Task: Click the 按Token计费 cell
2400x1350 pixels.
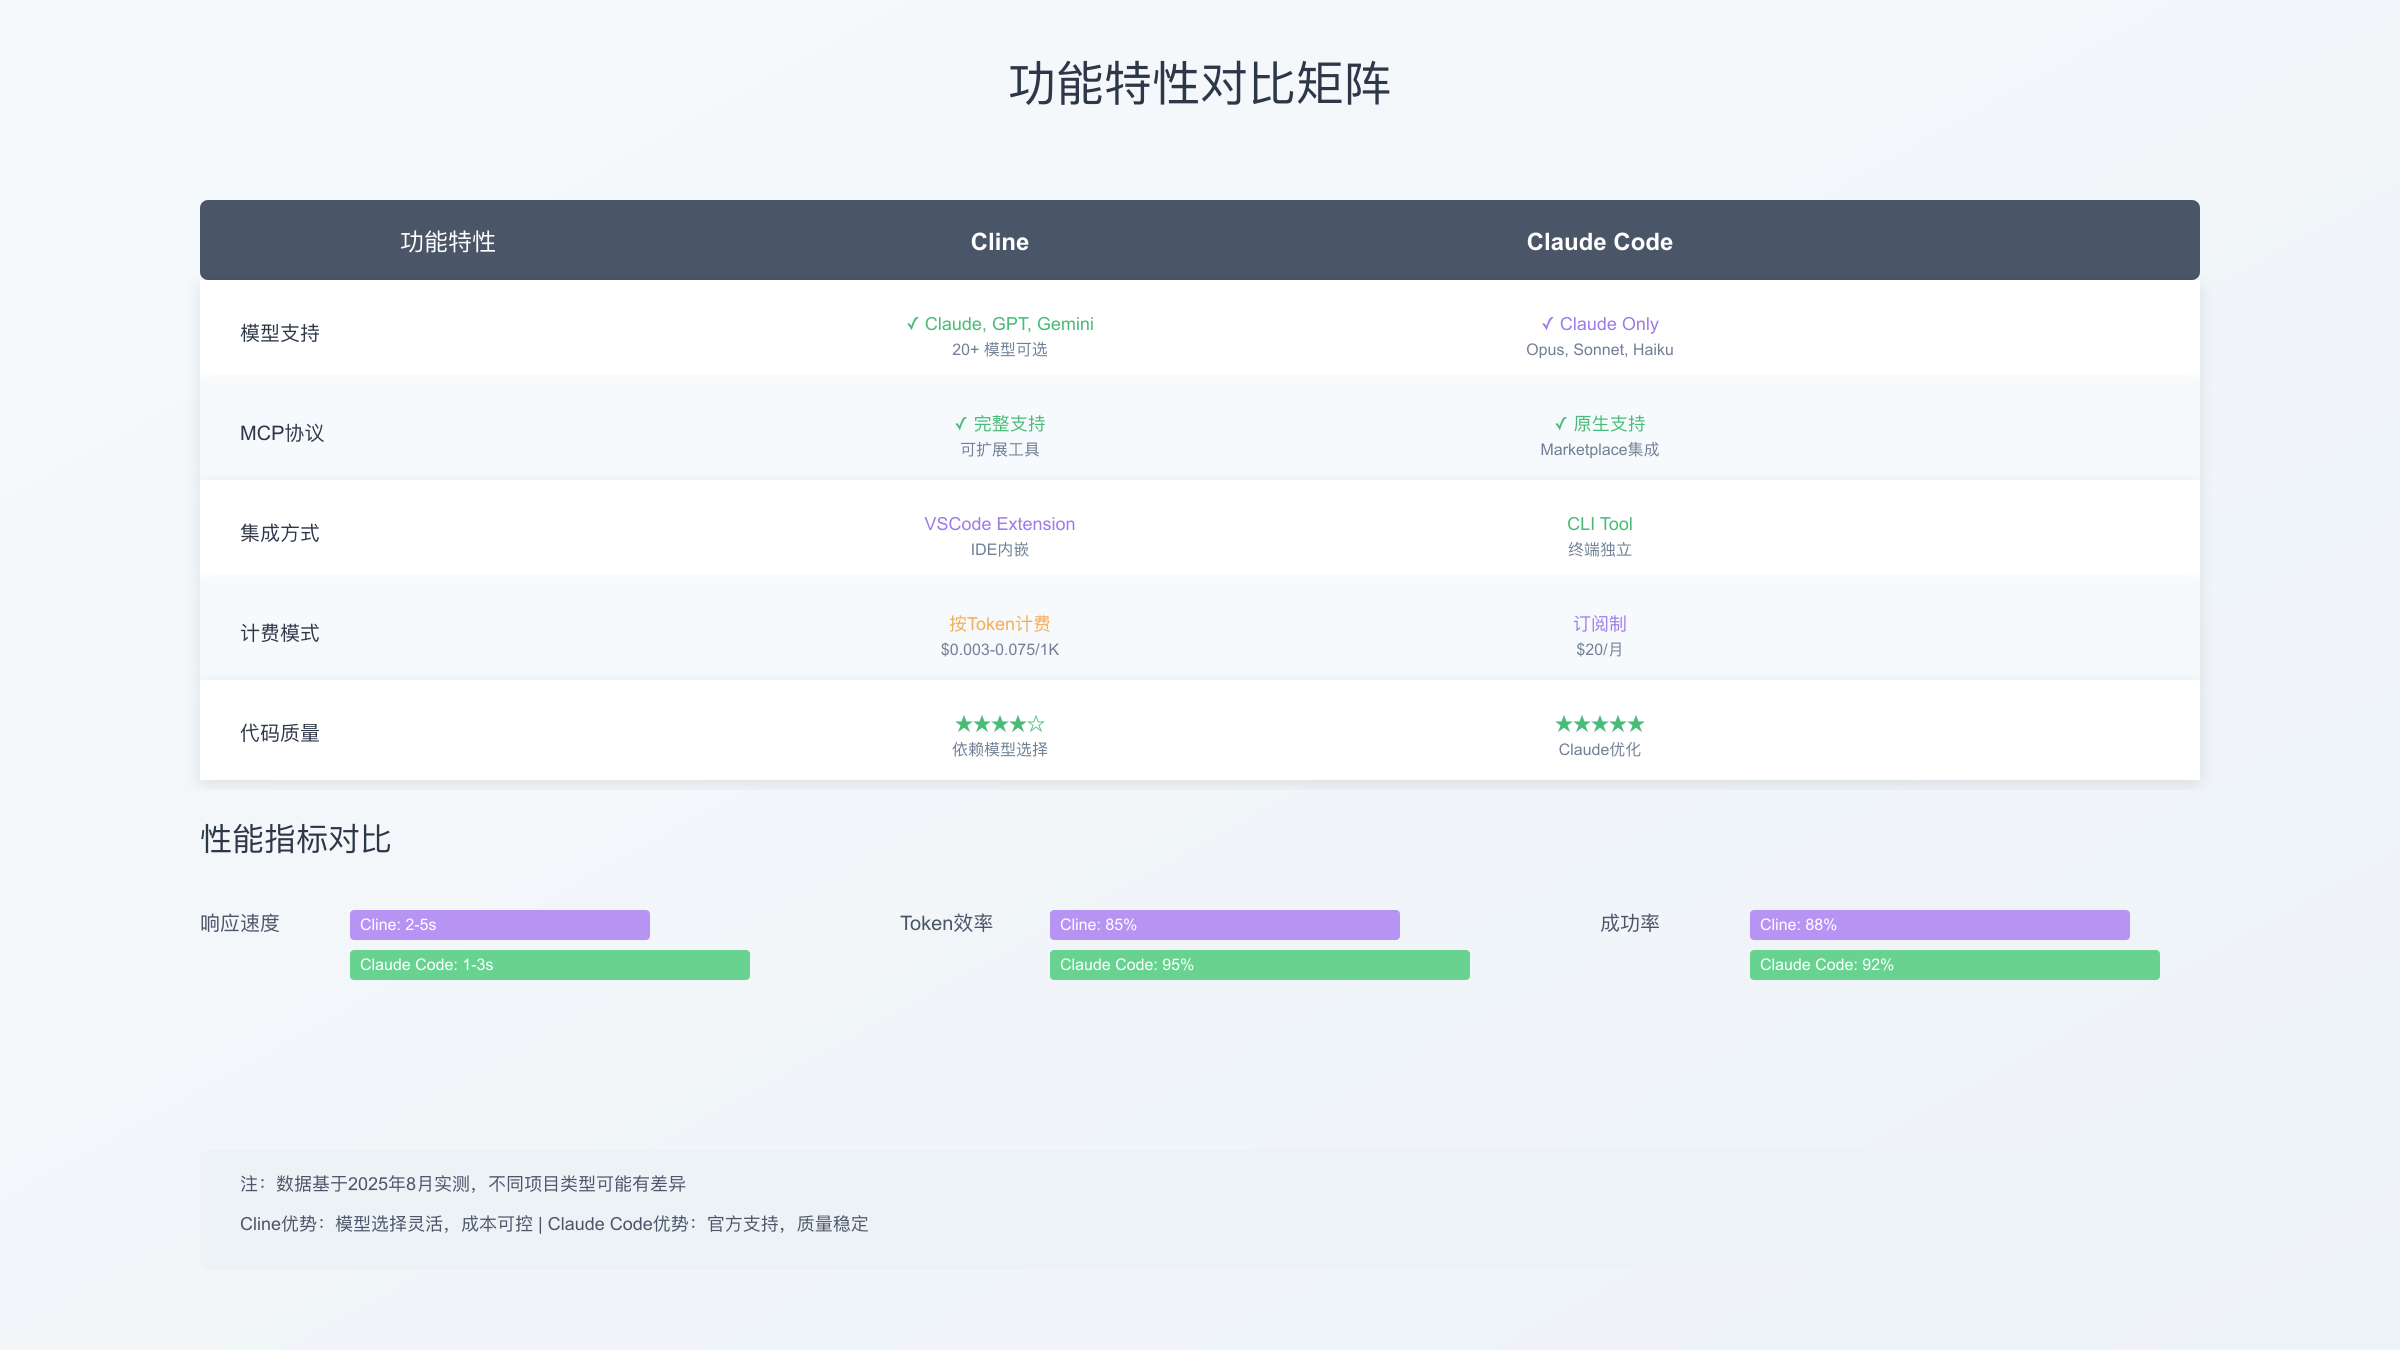Action: point(1000,624)
